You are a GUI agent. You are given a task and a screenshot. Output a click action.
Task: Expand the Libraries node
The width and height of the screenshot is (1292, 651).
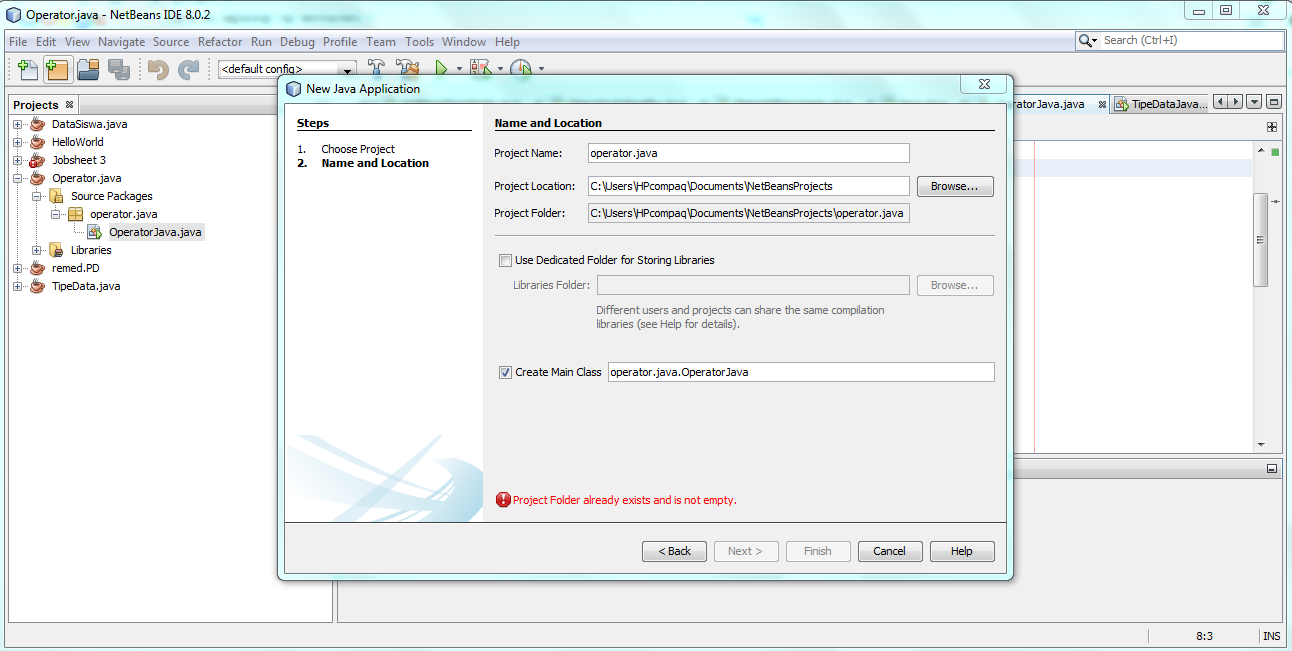pyautogui.click(x=37, y=250)
